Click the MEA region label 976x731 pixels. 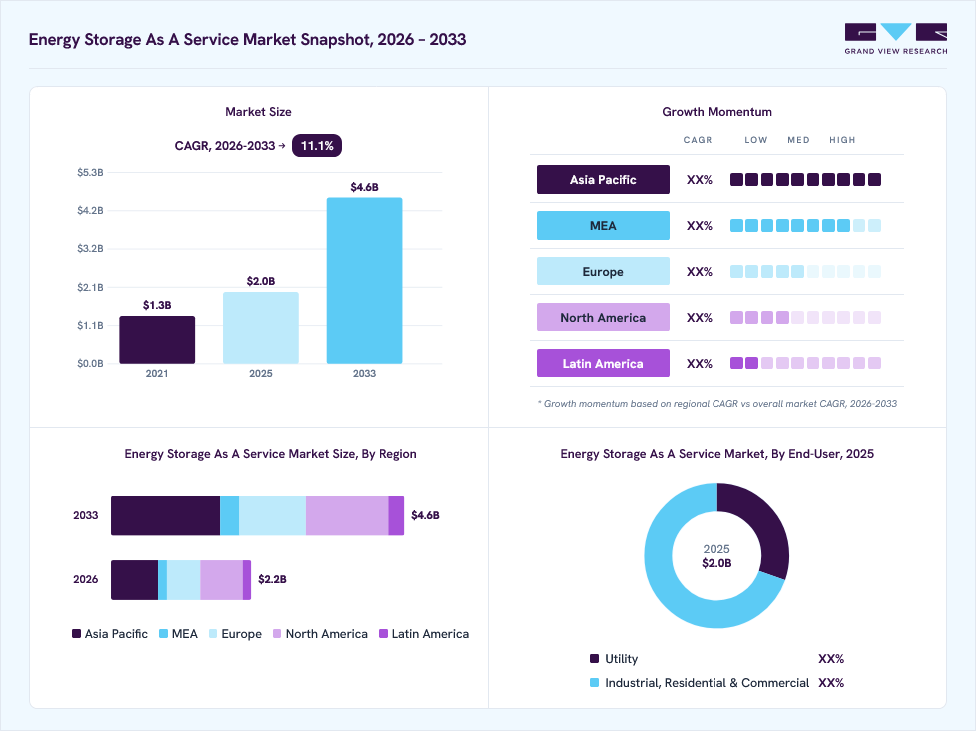click(x=603, y=225)
